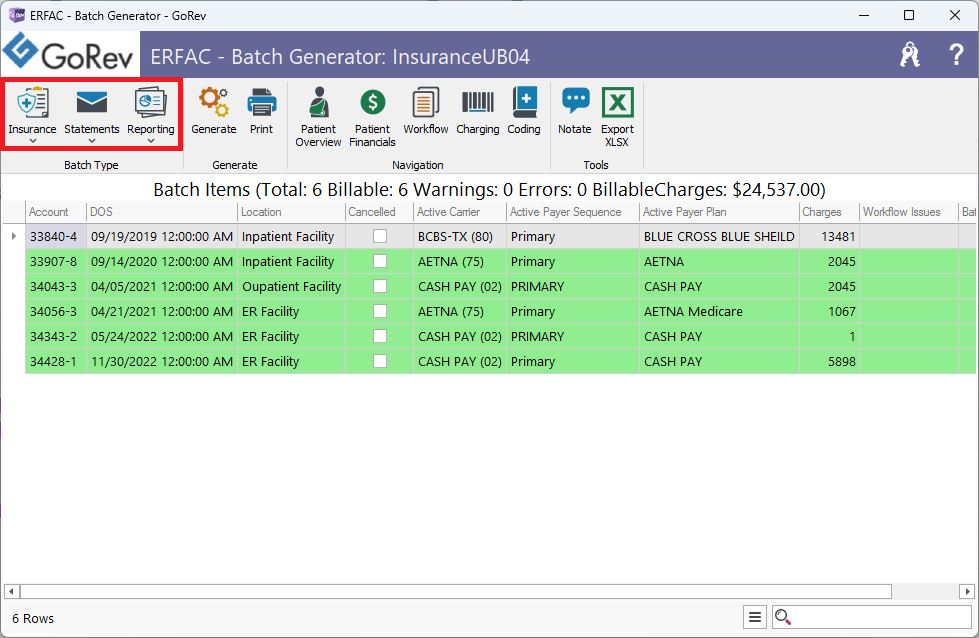Screen dimensions: 979x638
Task: Click the AETNA Medicare plan cell
Action: pos(719,311)
